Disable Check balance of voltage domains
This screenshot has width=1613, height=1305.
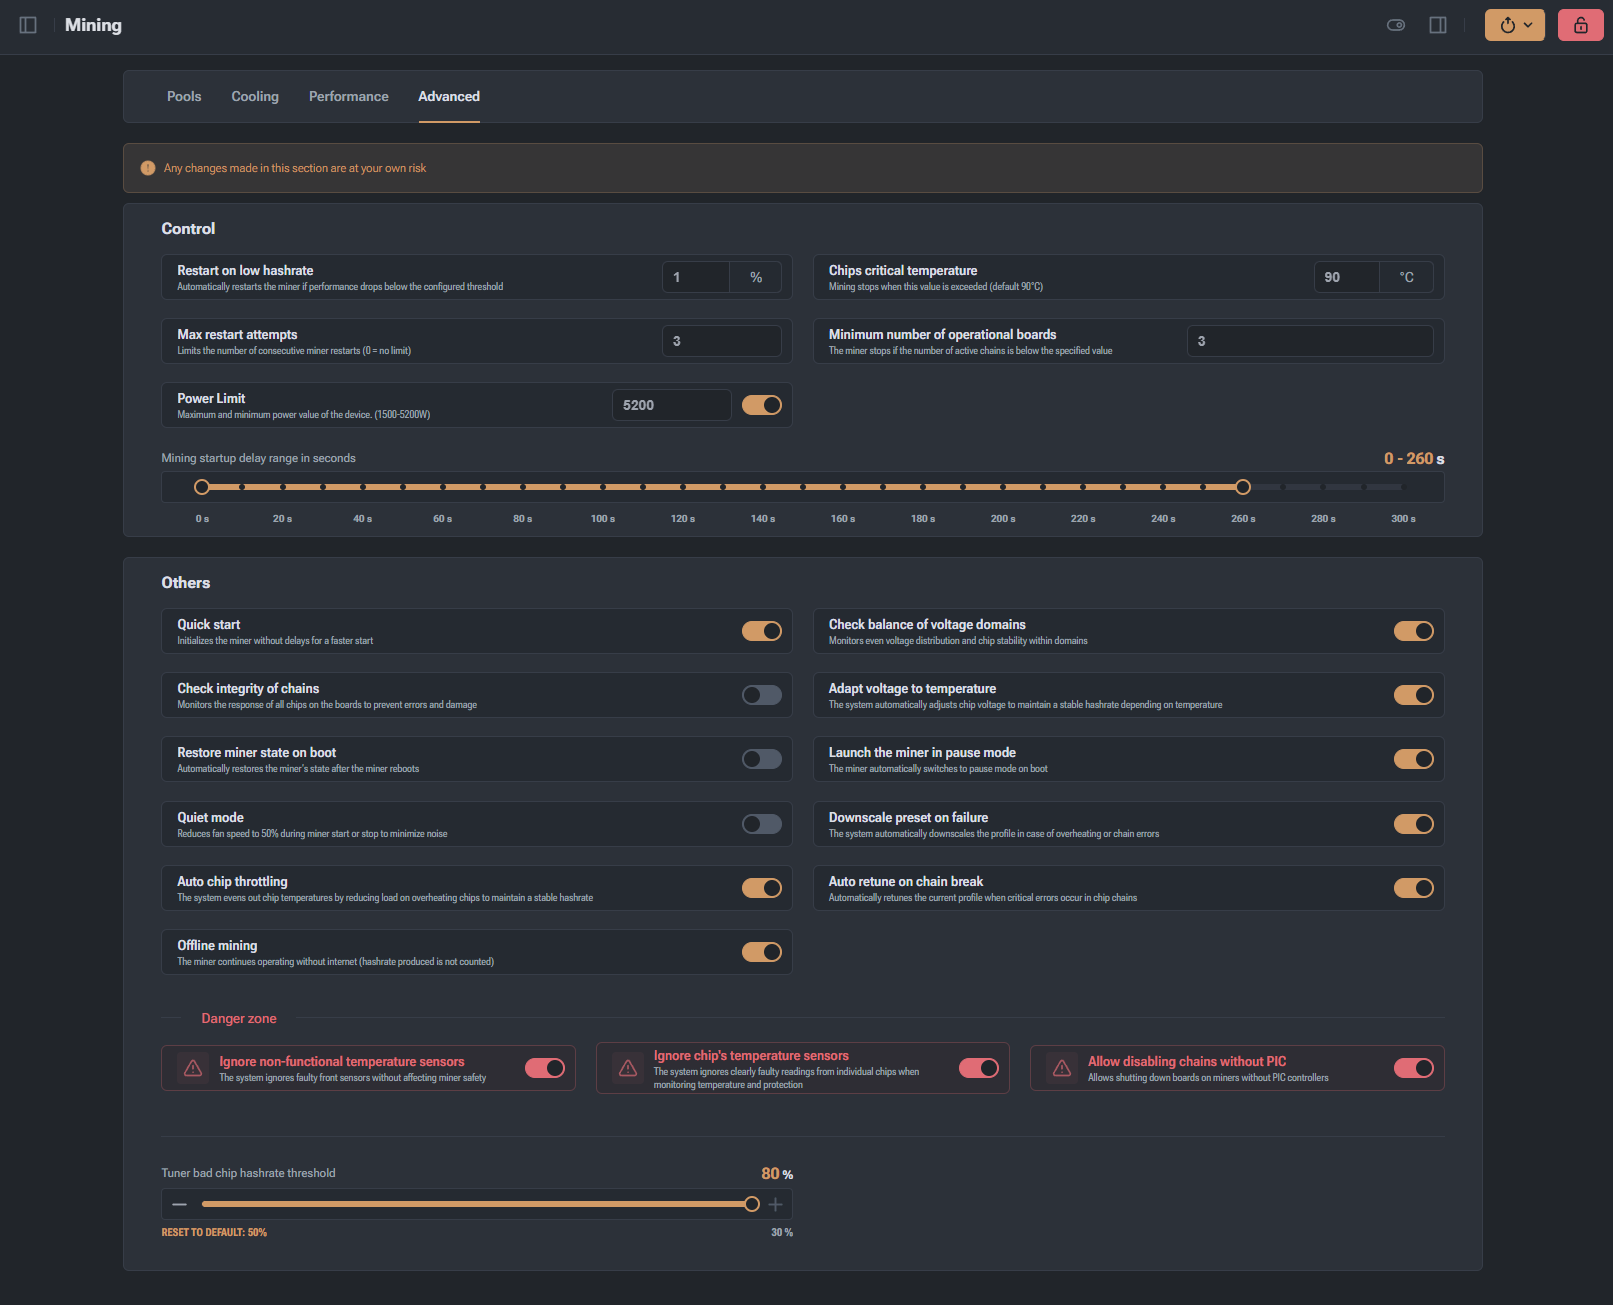[1414, 631]
